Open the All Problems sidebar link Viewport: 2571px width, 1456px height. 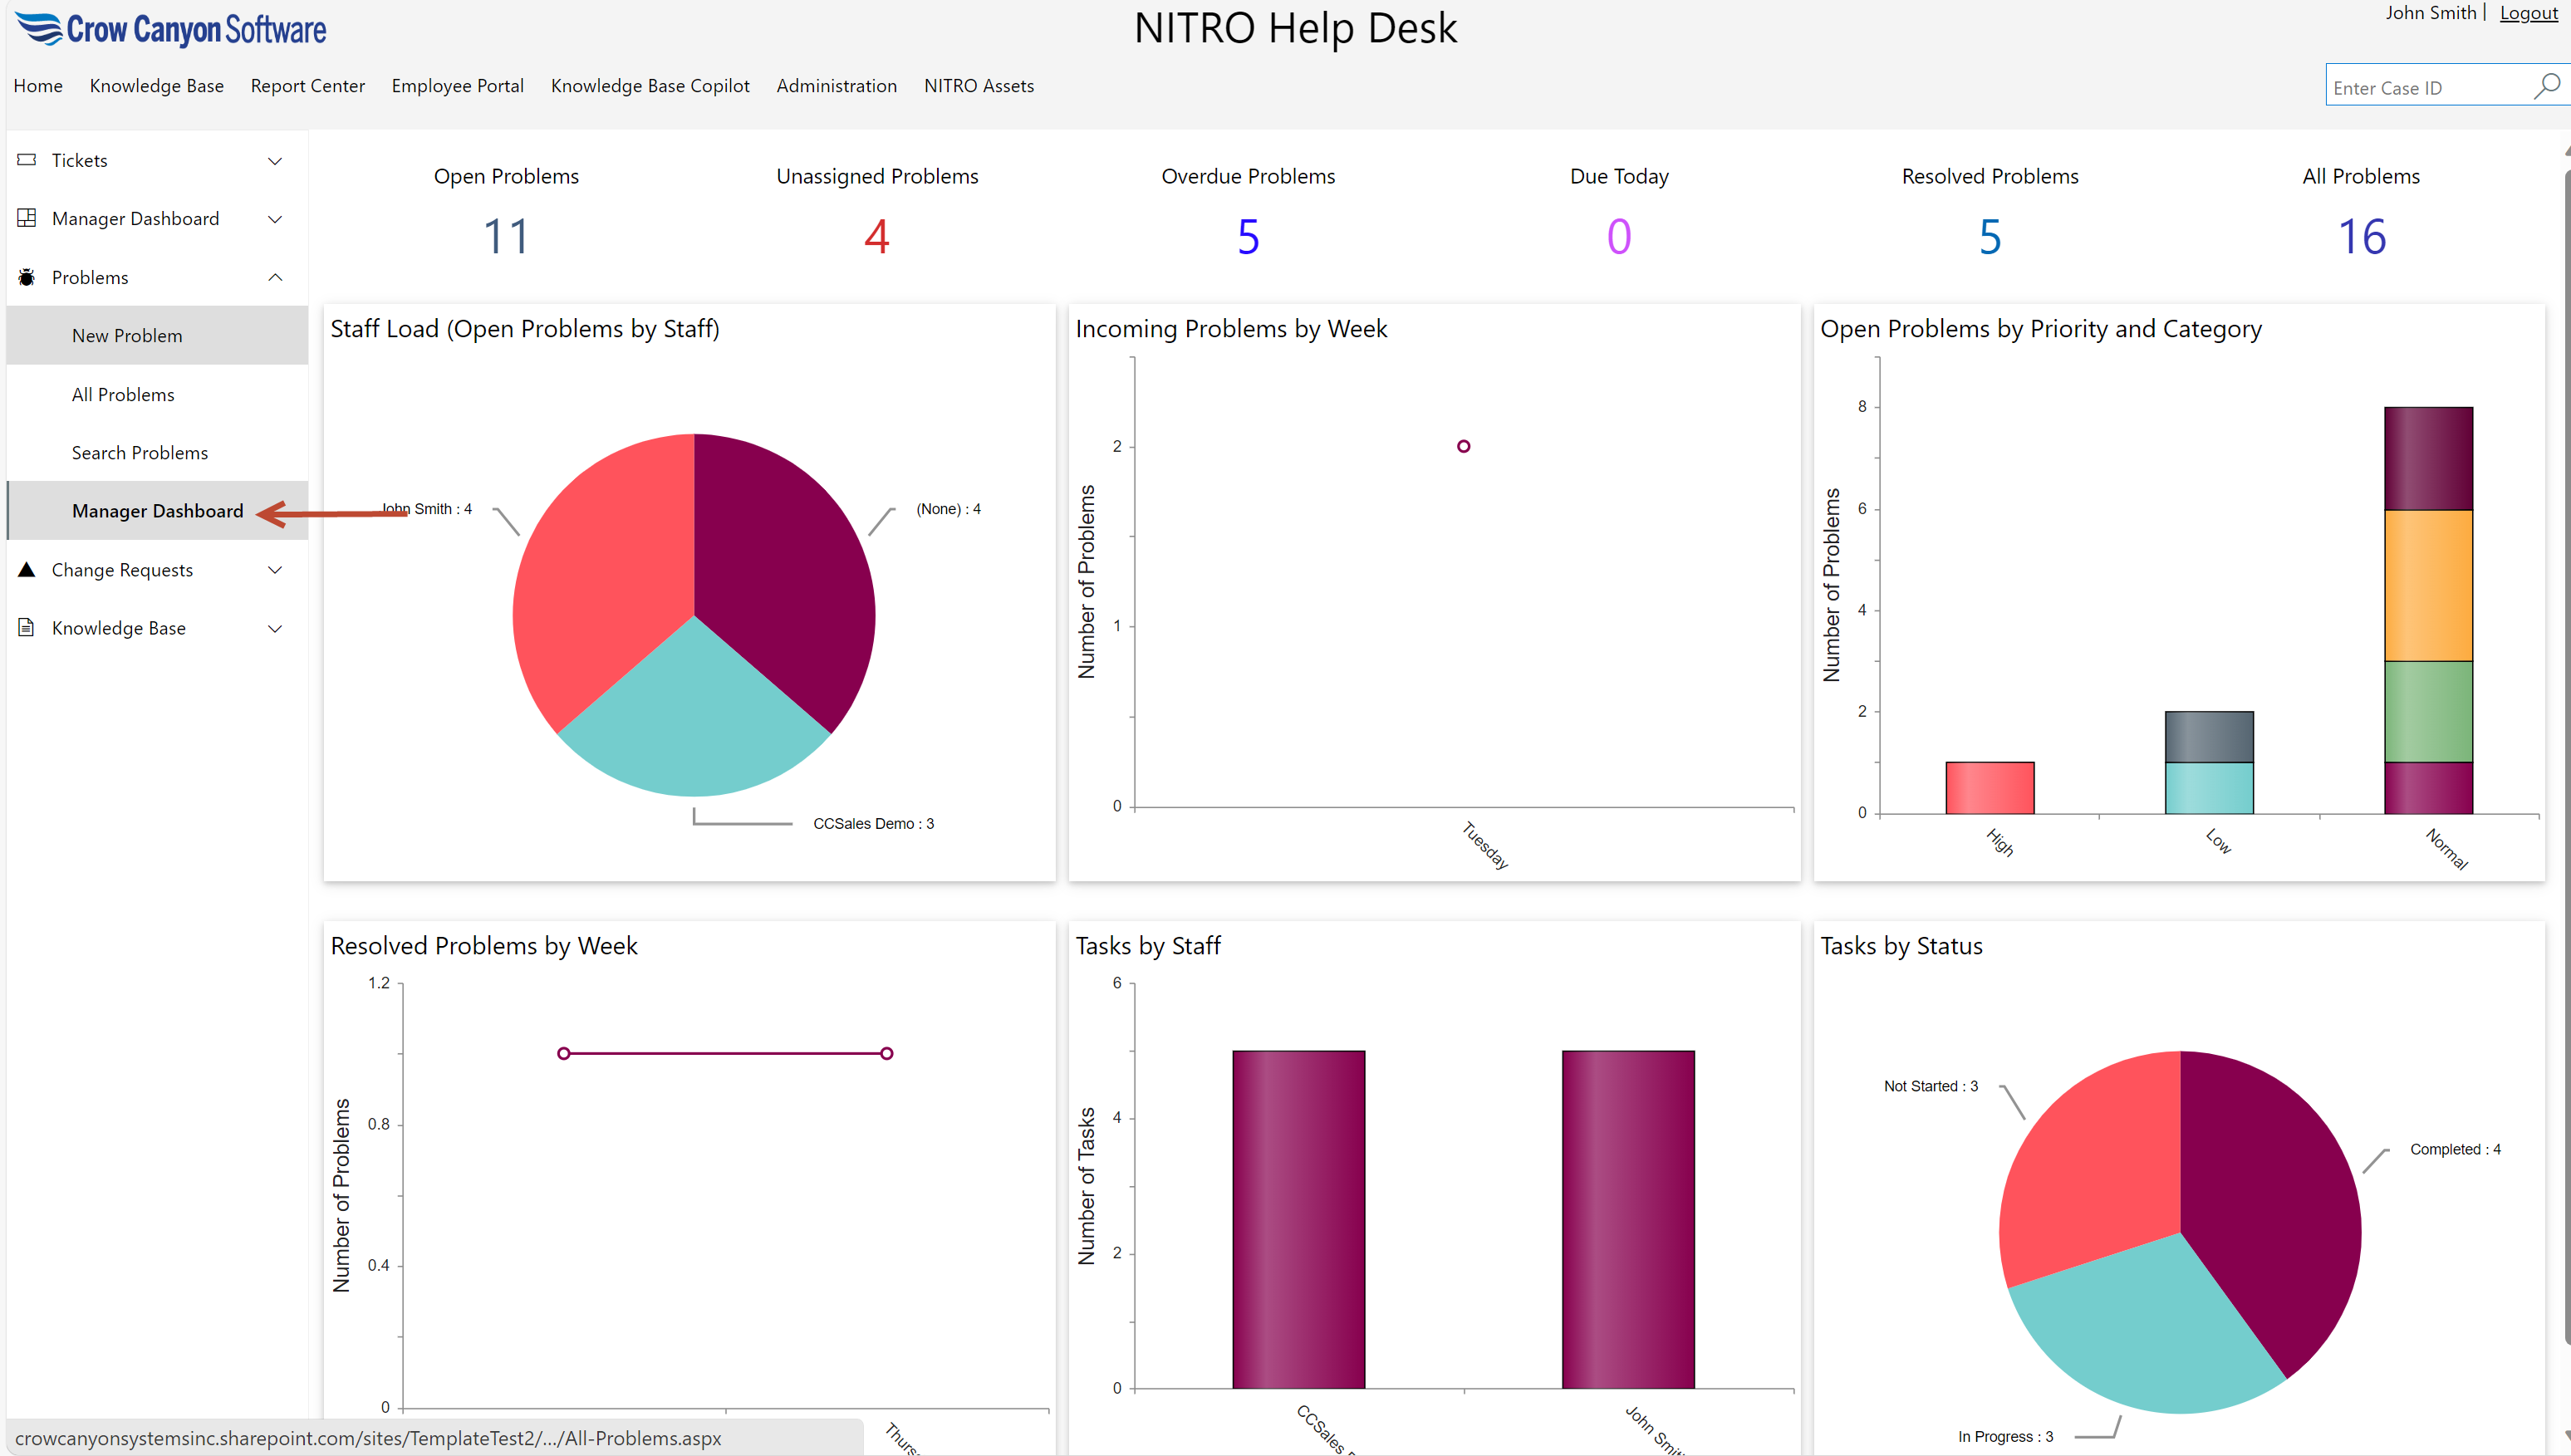[123, 394]
